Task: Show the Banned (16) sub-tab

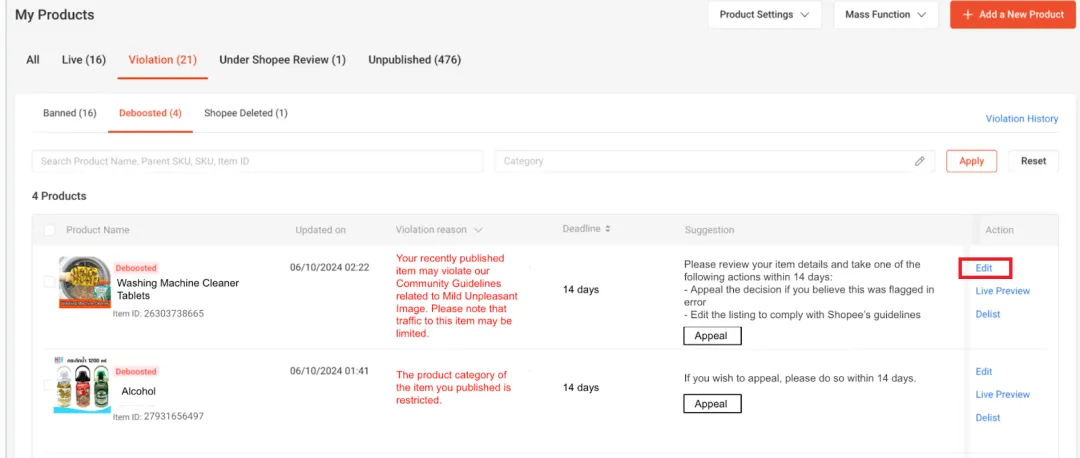Action: pos(69,113)
